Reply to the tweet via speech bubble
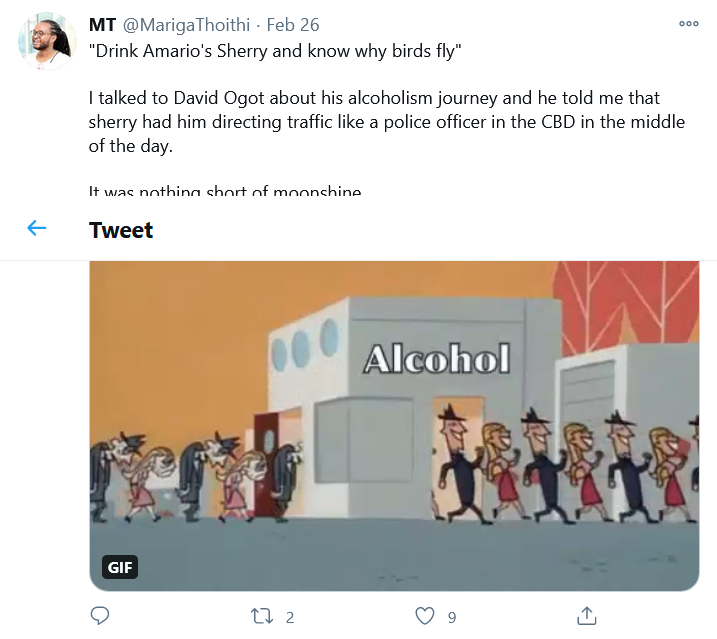Image resolution: width=717 pixels, height=639 pixels. (x=99, y=616)
